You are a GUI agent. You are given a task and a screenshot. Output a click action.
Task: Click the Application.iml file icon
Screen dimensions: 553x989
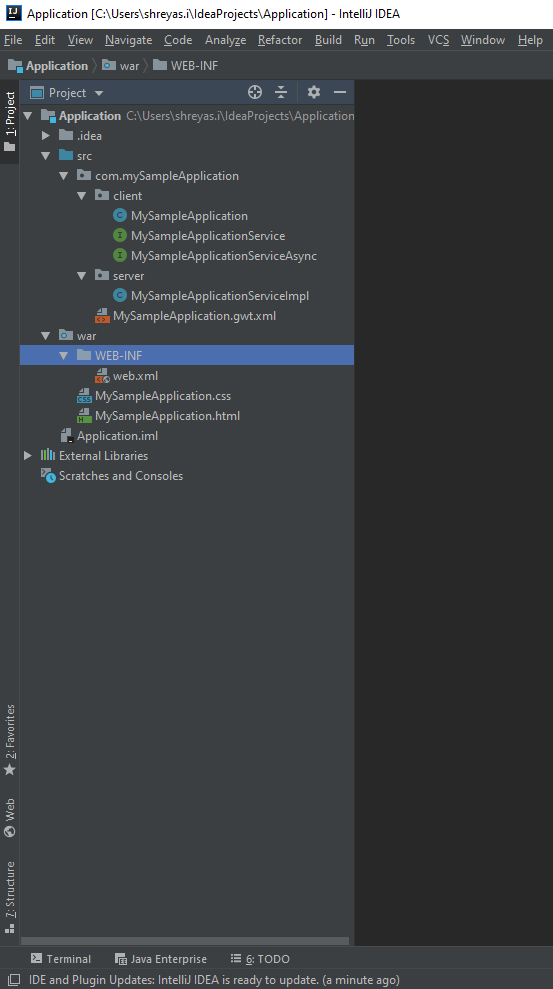(66, 436)
